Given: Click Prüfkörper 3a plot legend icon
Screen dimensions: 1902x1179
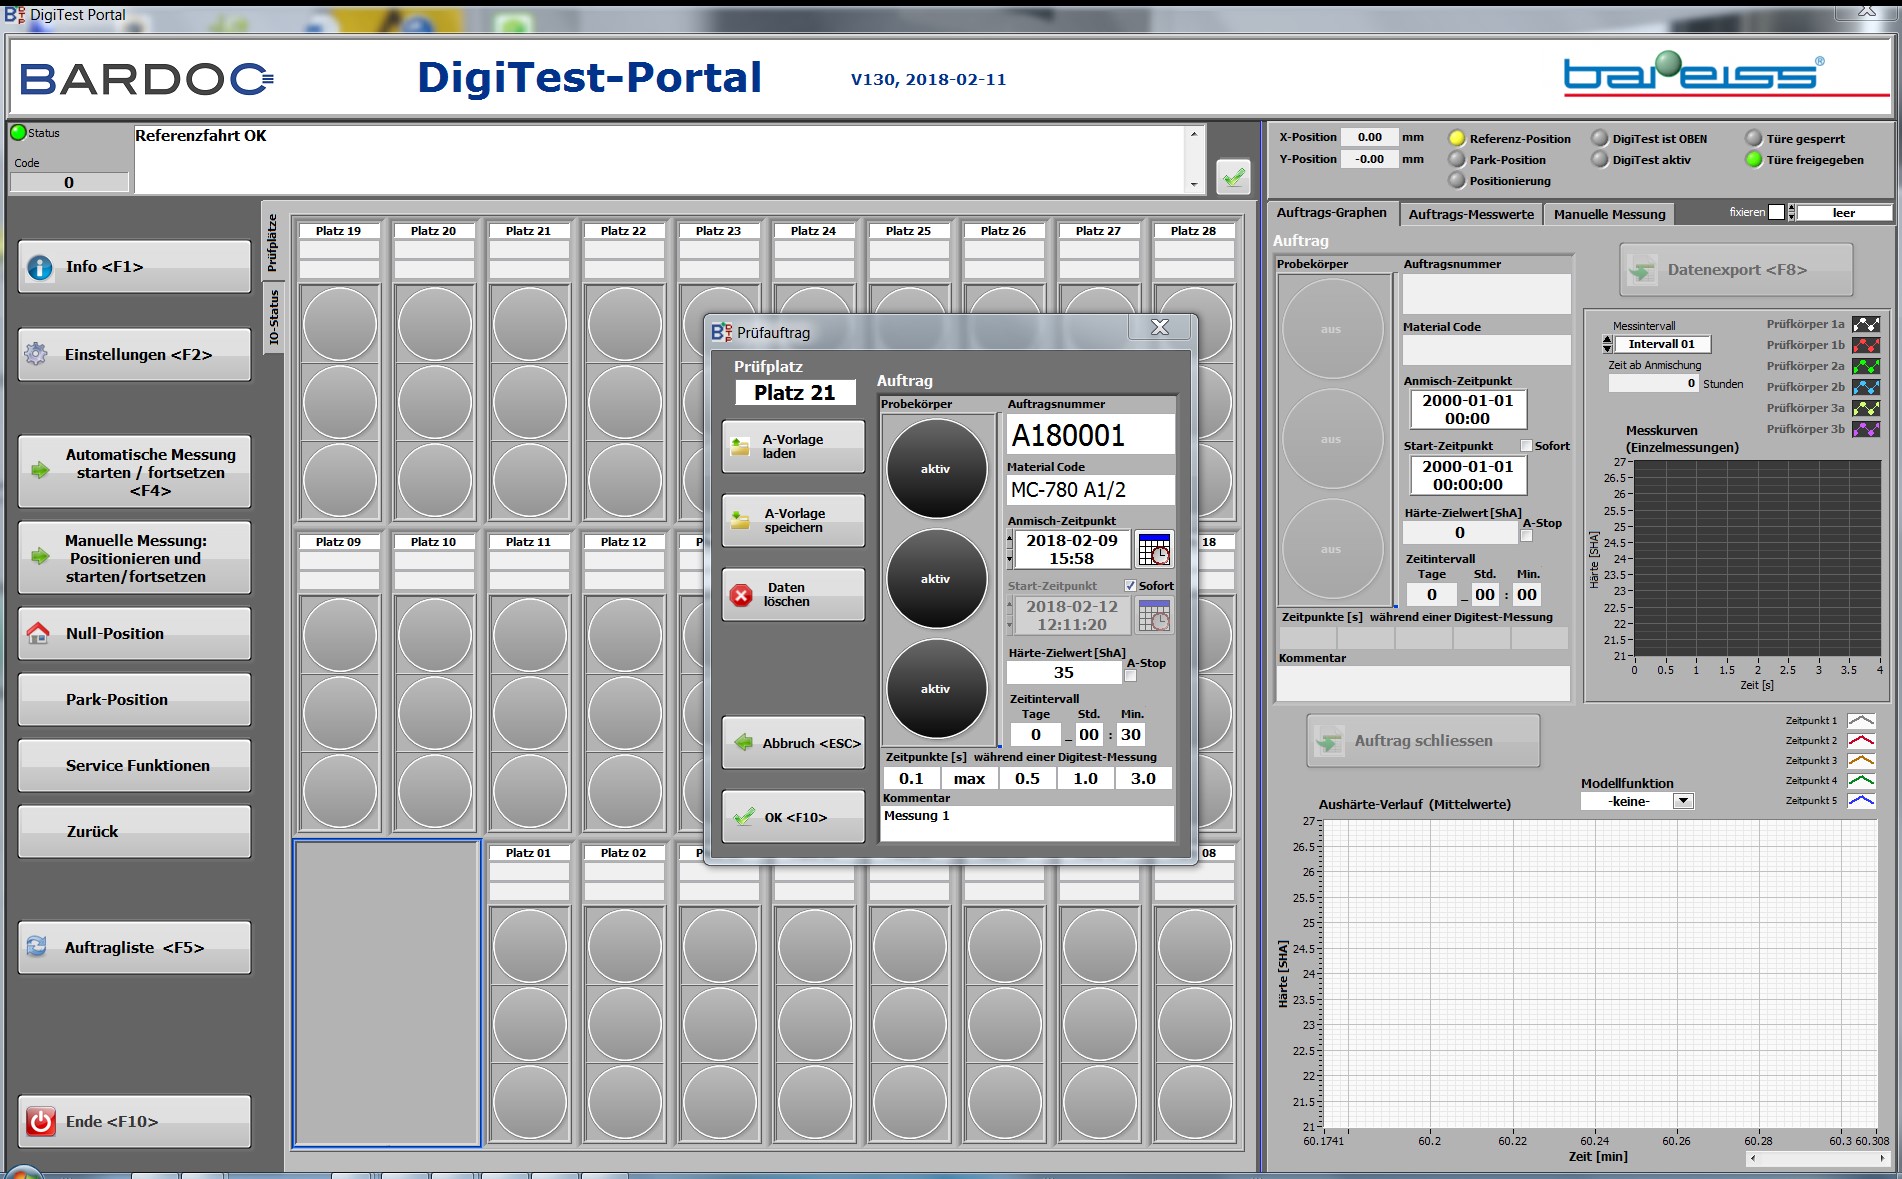Looking at the screenshot, I should coord(1866,408).
